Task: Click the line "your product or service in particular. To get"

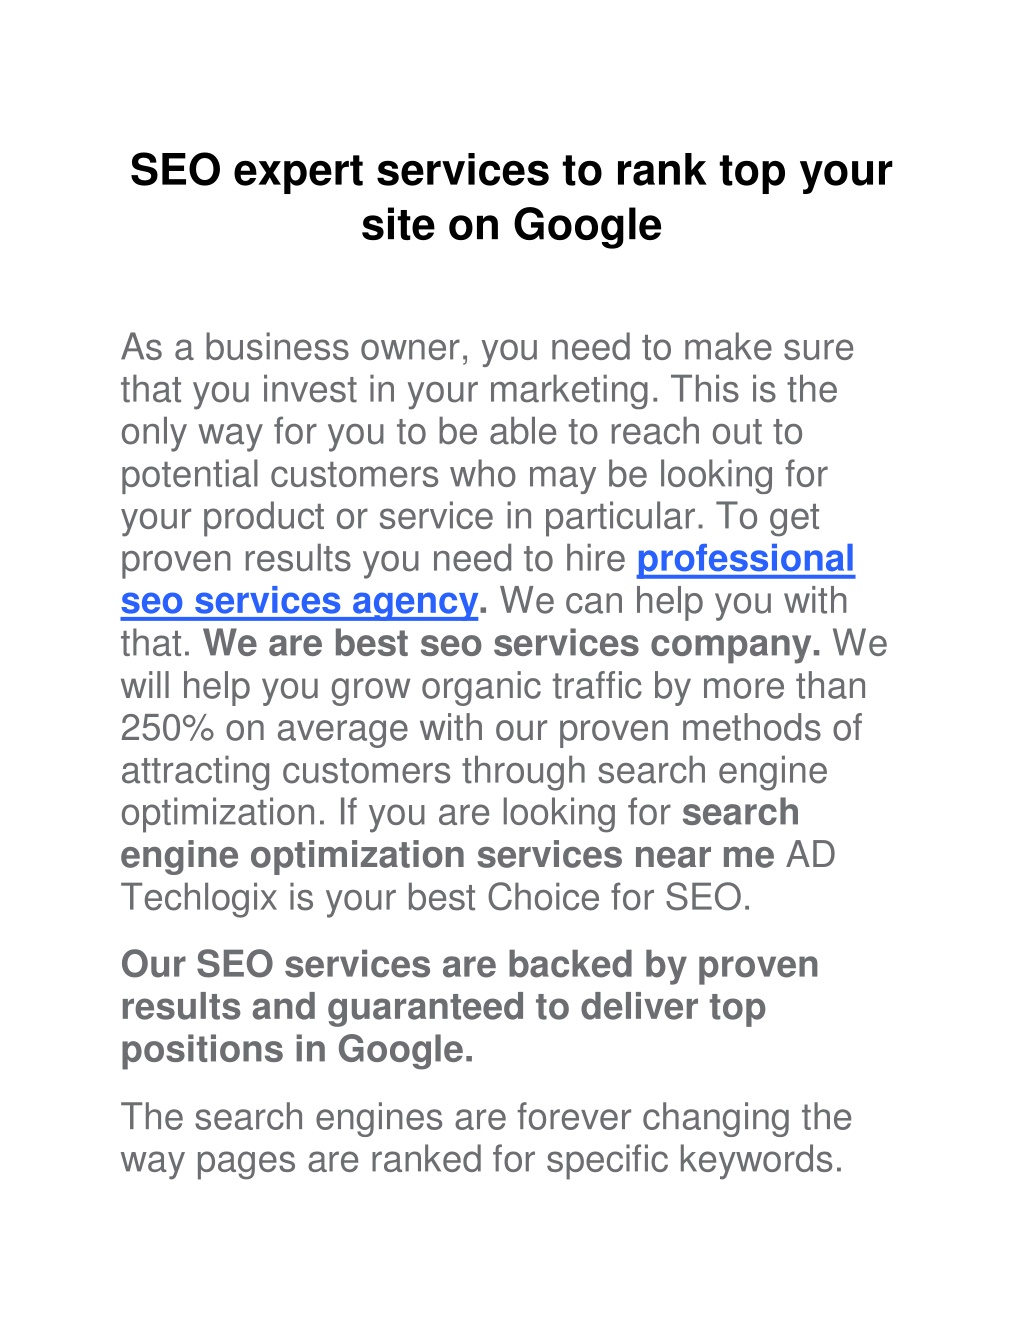Action: 470,517
